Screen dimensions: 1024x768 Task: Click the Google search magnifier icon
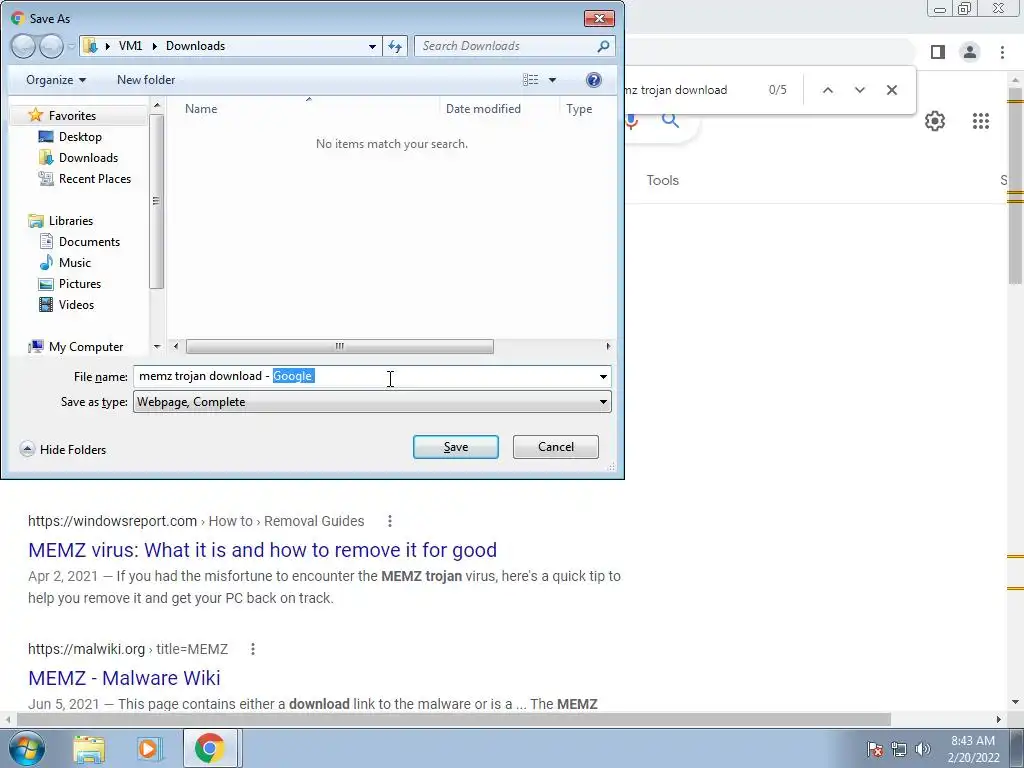(670, 120)
